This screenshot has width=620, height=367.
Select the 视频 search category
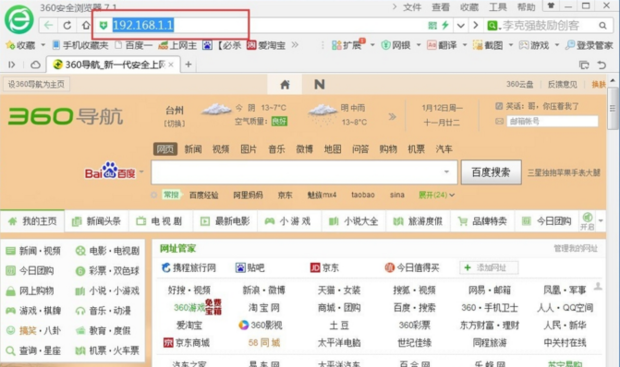[x=221, y=149]
